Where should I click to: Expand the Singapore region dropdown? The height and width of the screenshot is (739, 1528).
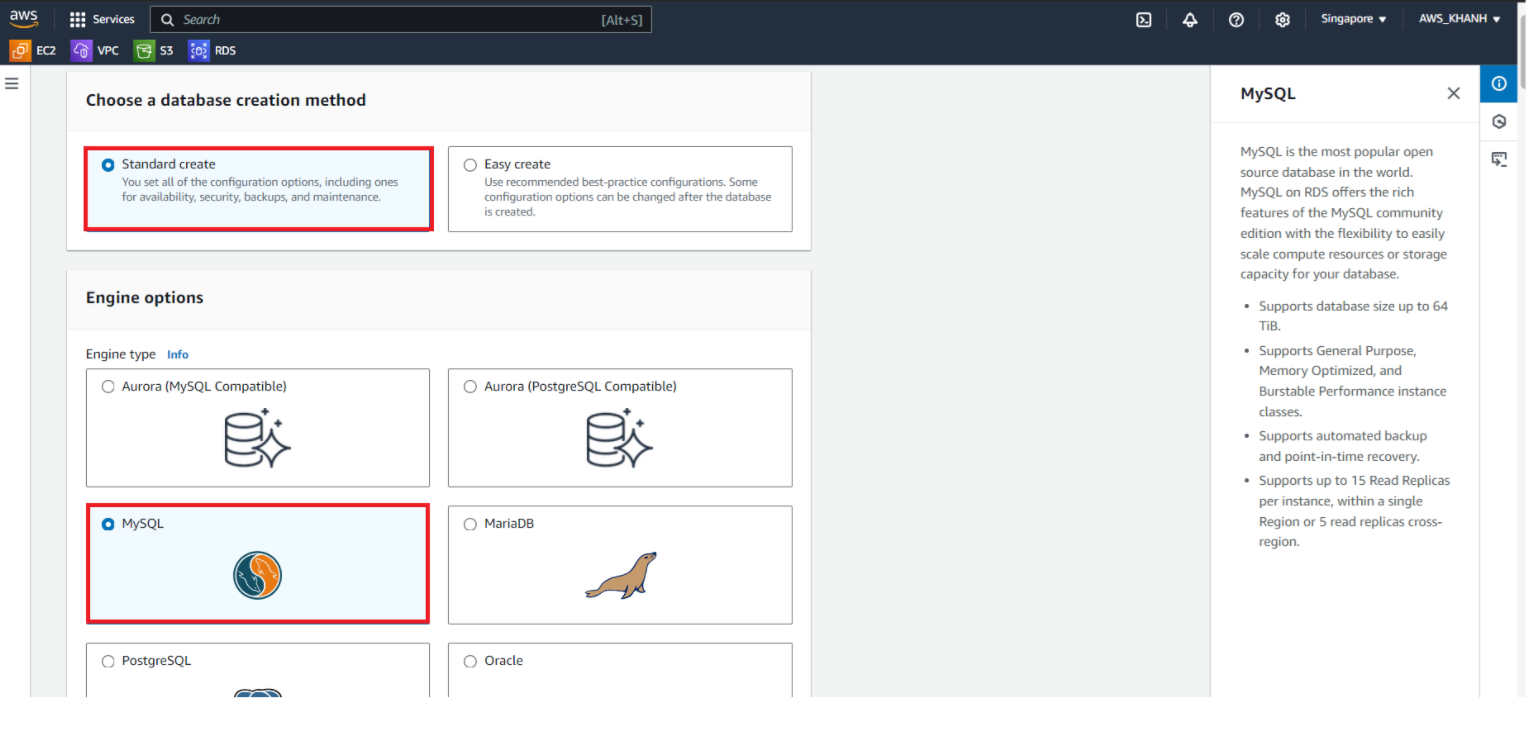pos(1353,19)
